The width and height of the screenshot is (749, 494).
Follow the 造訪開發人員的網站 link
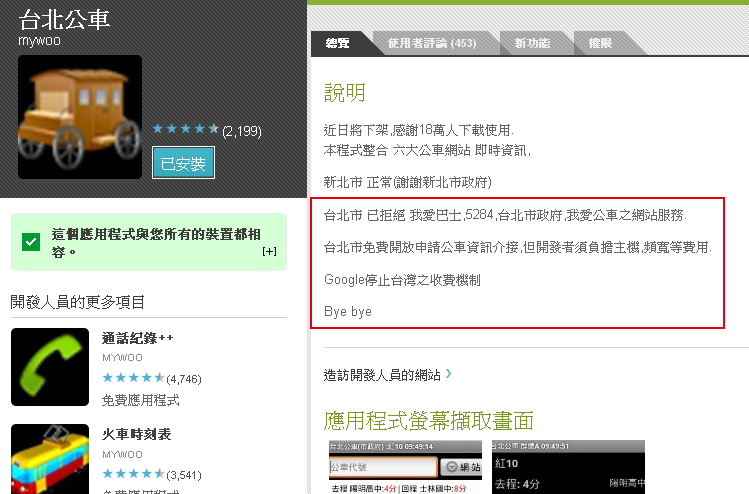point(382,375)
